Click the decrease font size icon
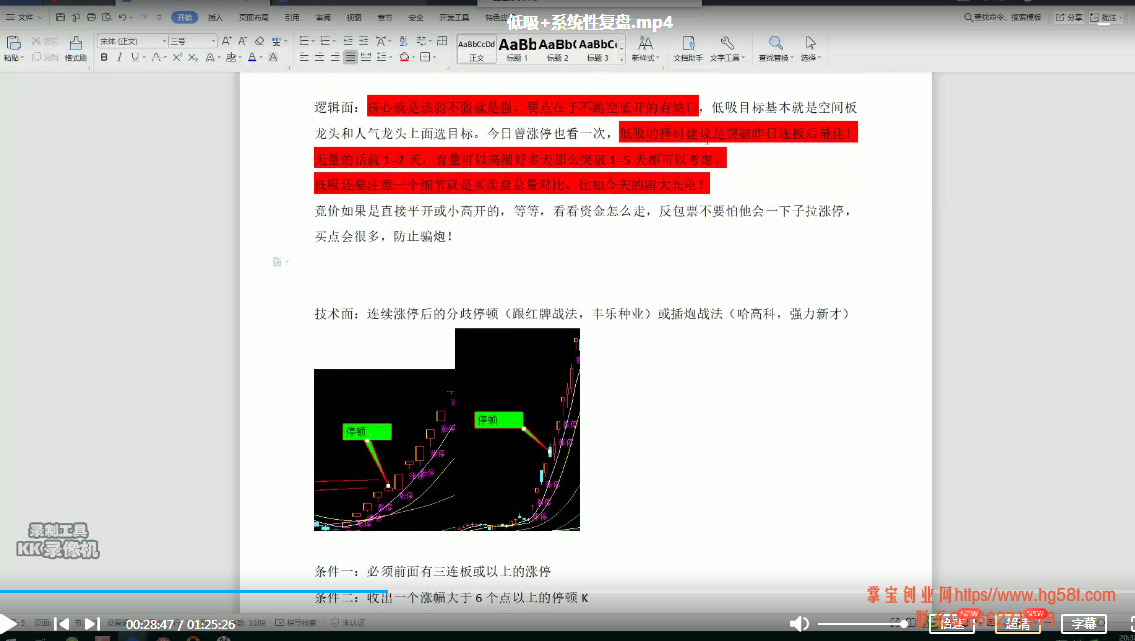 242,41
